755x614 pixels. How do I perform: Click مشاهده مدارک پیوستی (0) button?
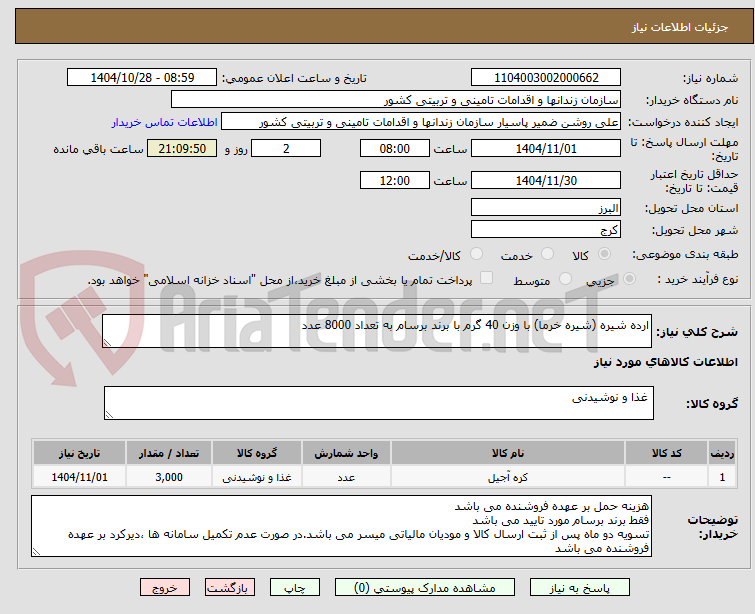click(x=425, y=588)
